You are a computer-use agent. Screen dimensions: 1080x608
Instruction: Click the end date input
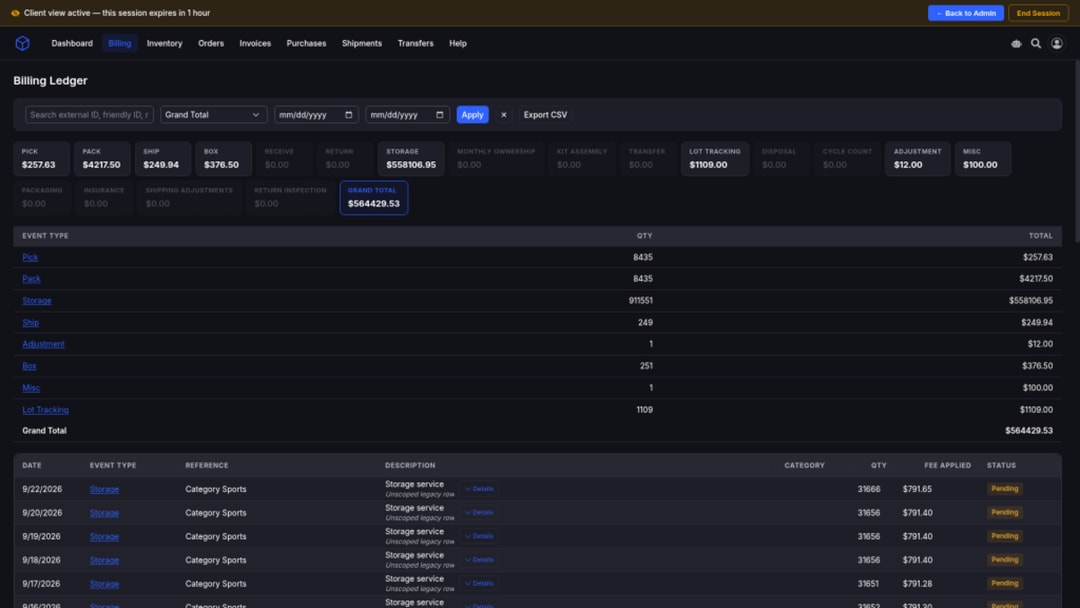(407, 115)
